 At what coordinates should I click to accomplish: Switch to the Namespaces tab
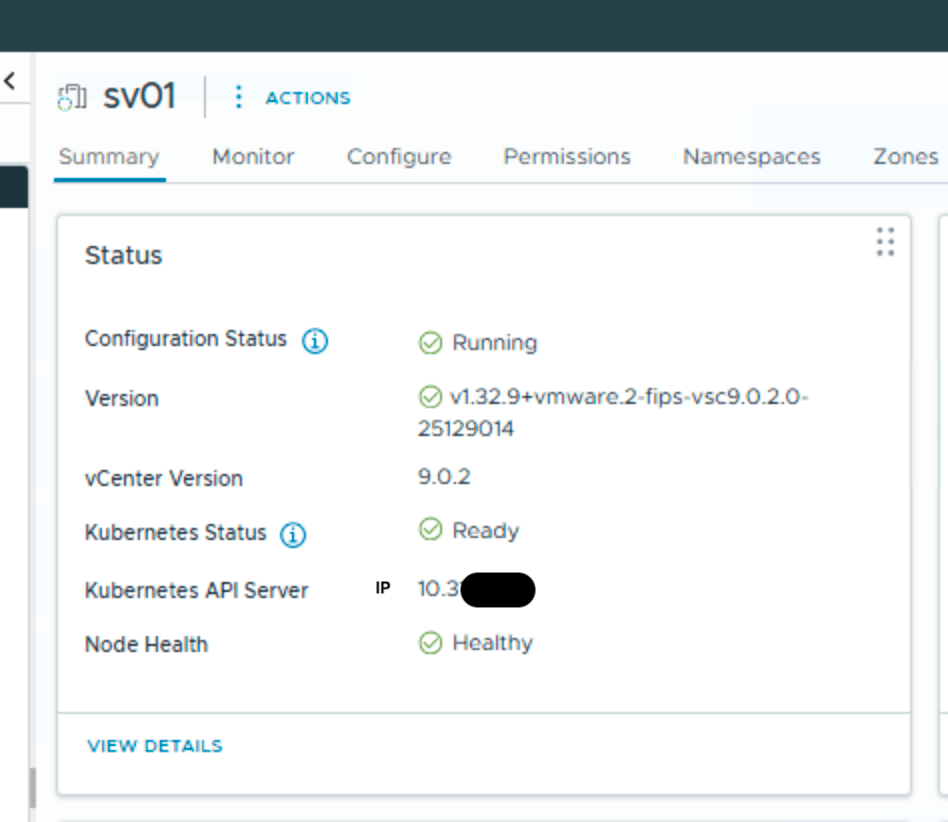(751, 157)
